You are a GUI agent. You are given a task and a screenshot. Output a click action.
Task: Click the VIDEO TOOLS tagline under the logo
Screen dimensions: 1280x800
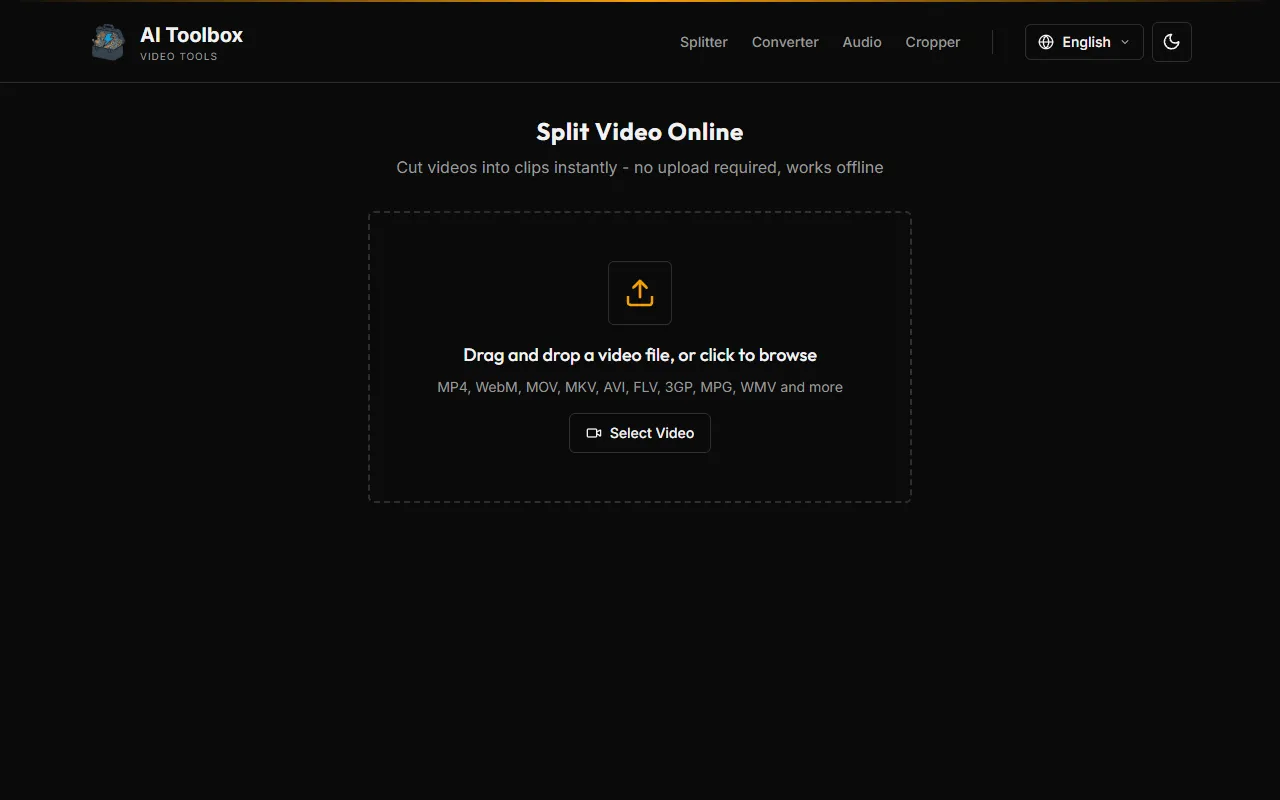[x=178, y=57]
